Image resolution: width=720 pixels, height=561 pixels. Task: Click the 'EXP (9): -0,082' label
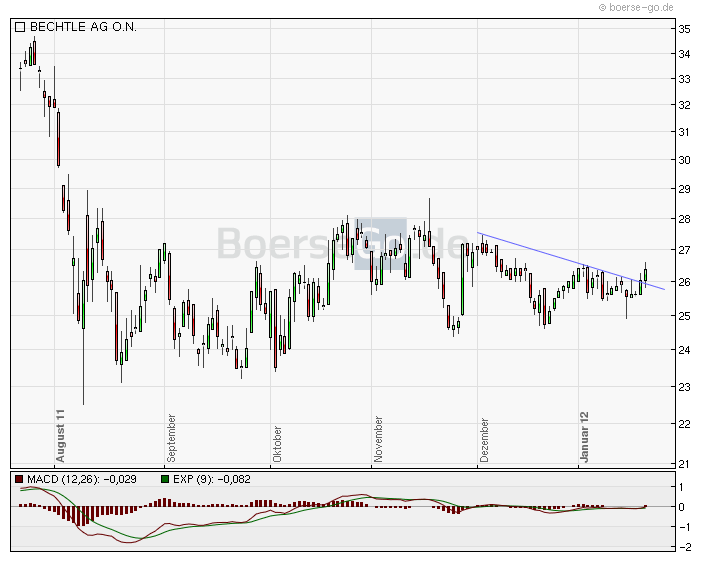pos(212,479)
